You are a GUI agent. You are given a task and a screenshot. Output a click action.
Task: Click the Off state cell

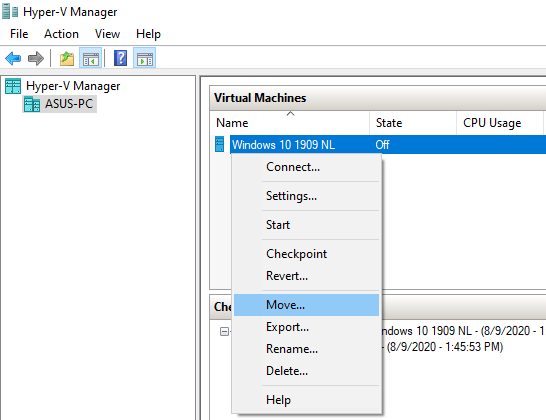382,145
